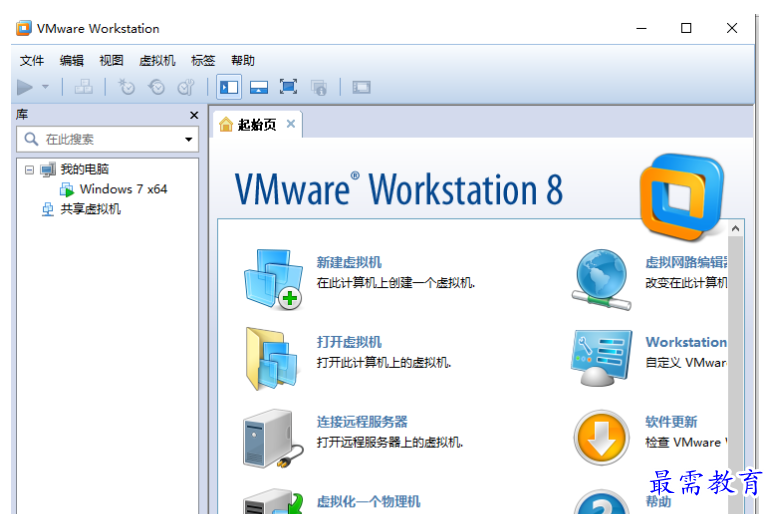Click the 新建虚拟机 link
Viewport: 771px width, 514px height.
(x=349, y=262)
